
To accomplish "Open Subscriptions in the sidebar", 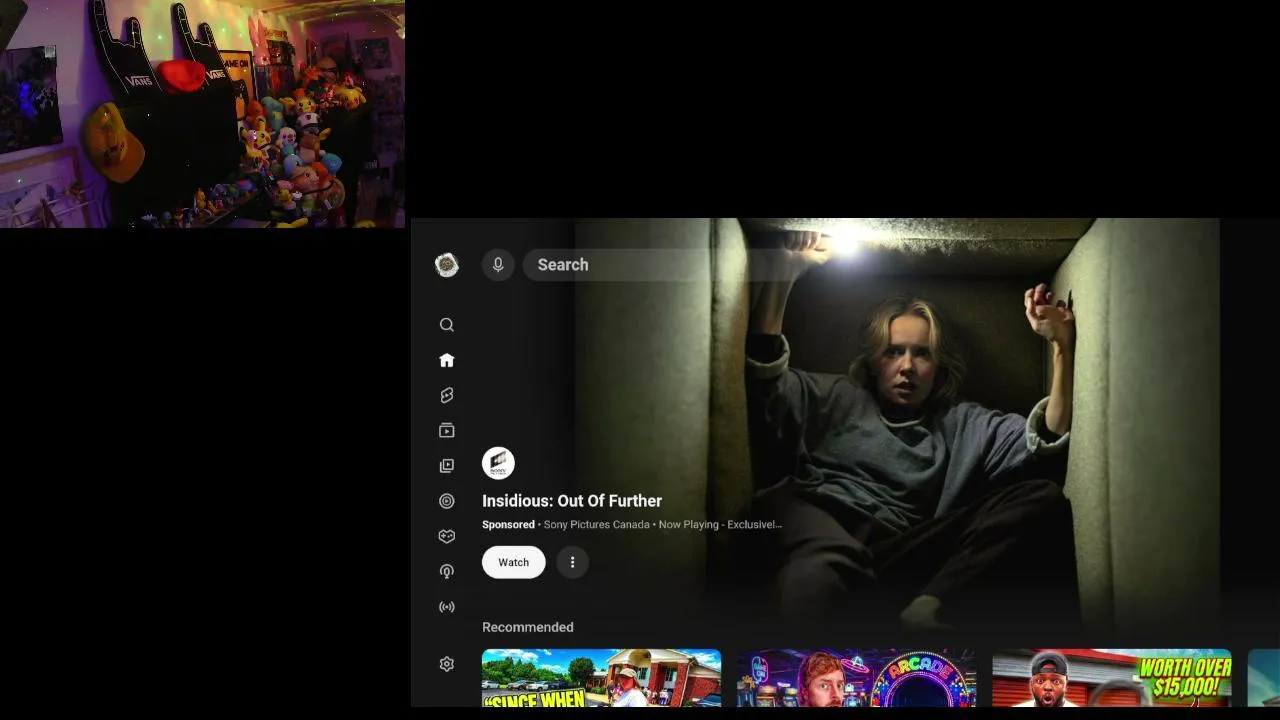I will pyautogui.click(x=447, y=431).
